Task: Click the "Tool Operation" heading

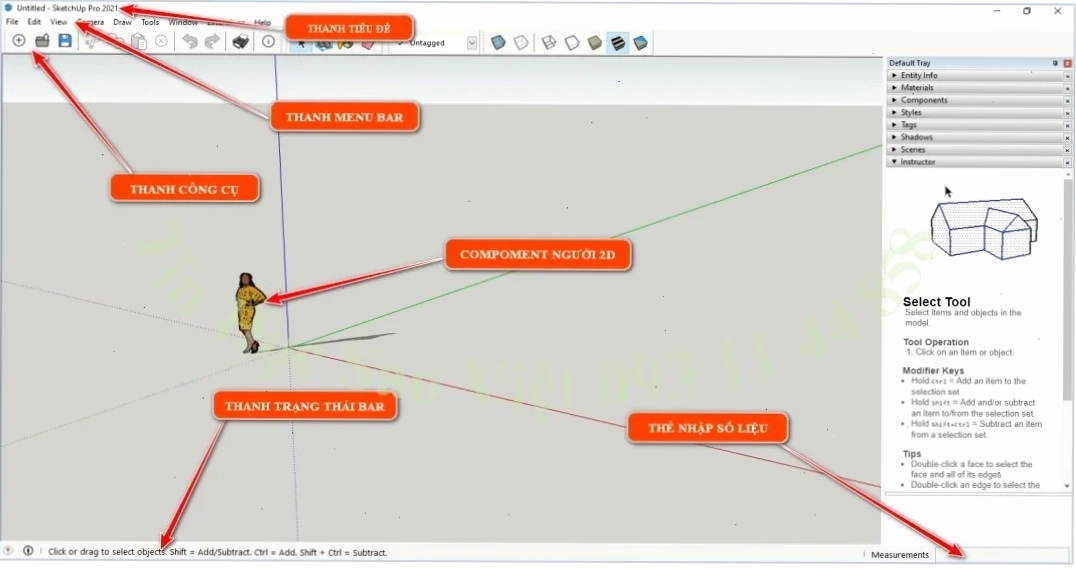Action: click(935, 342)
